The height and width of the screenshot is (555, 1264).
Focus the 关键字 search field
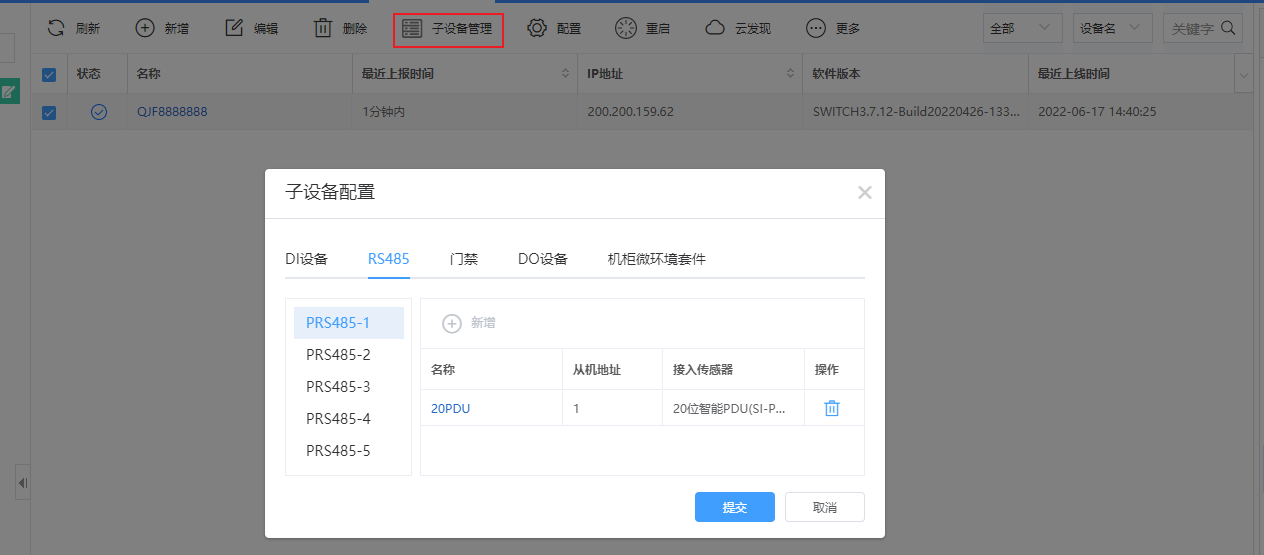click(x=1192, y=29)
